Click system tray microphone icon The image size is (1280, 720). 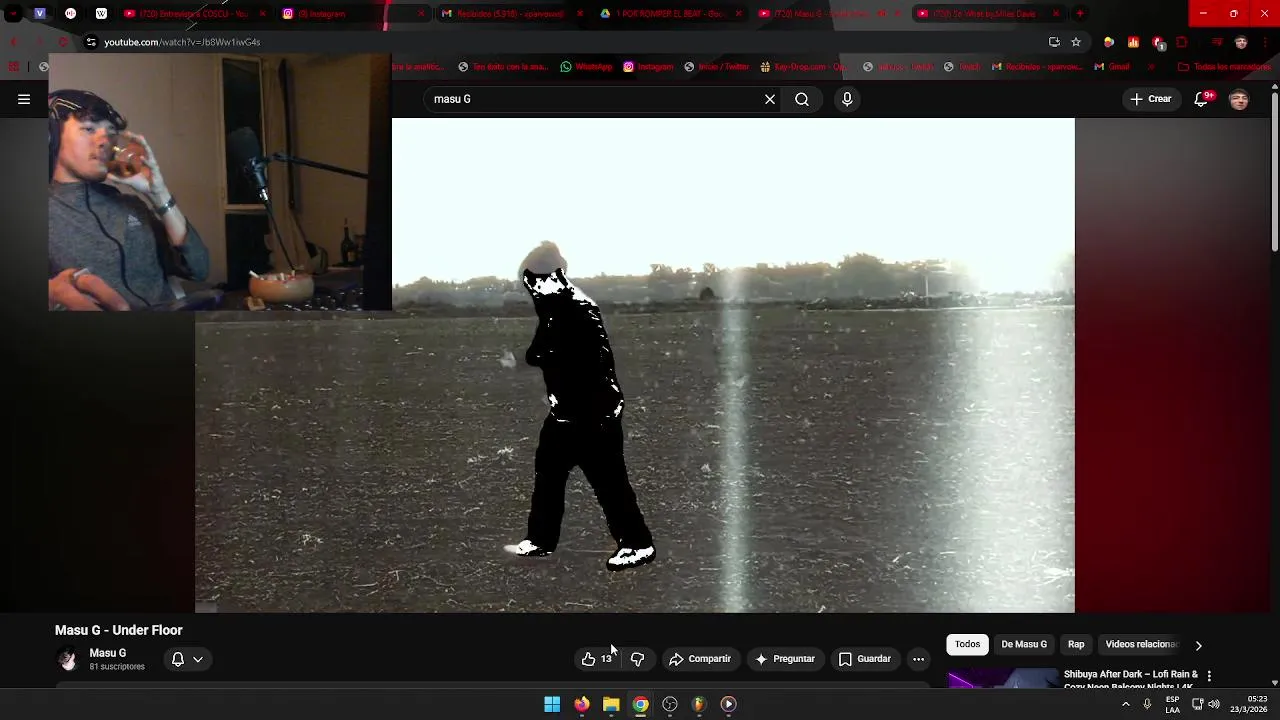click(x=1147, y=704)
